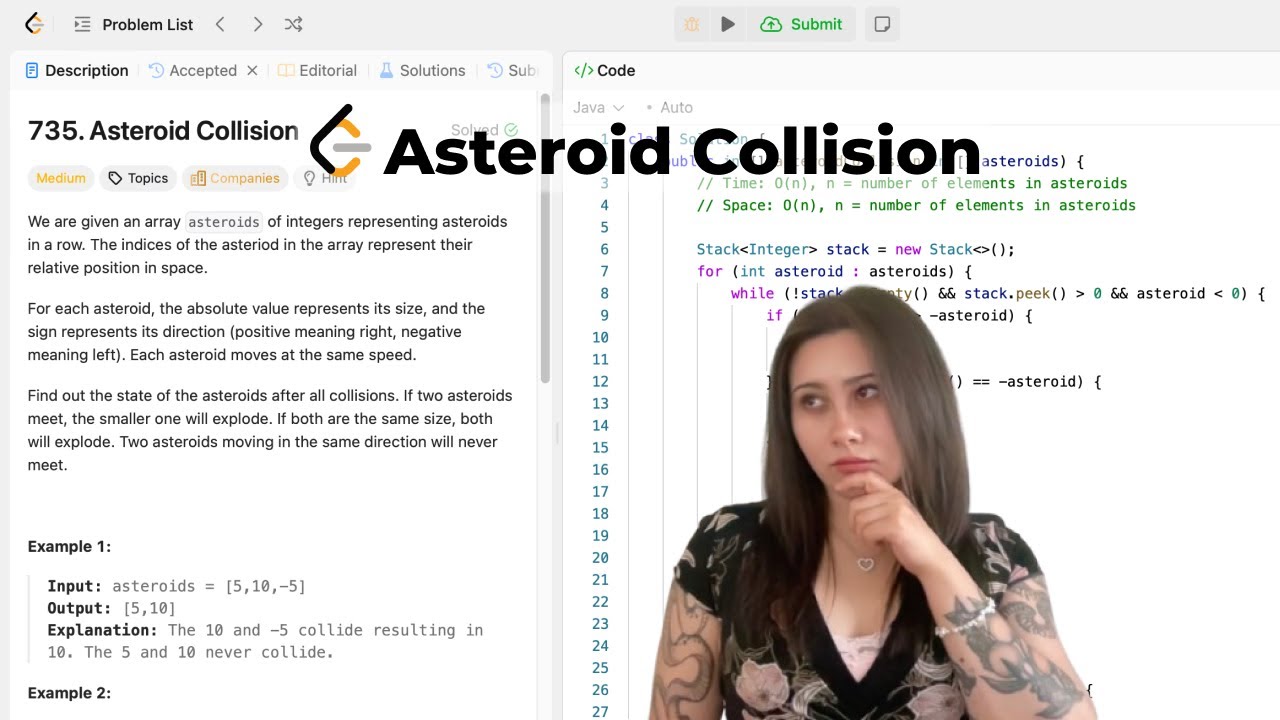1280x720 pixels.
Task: Click the LeetCode logo icon
Action: pyautogui.click(x=34, y=24)
